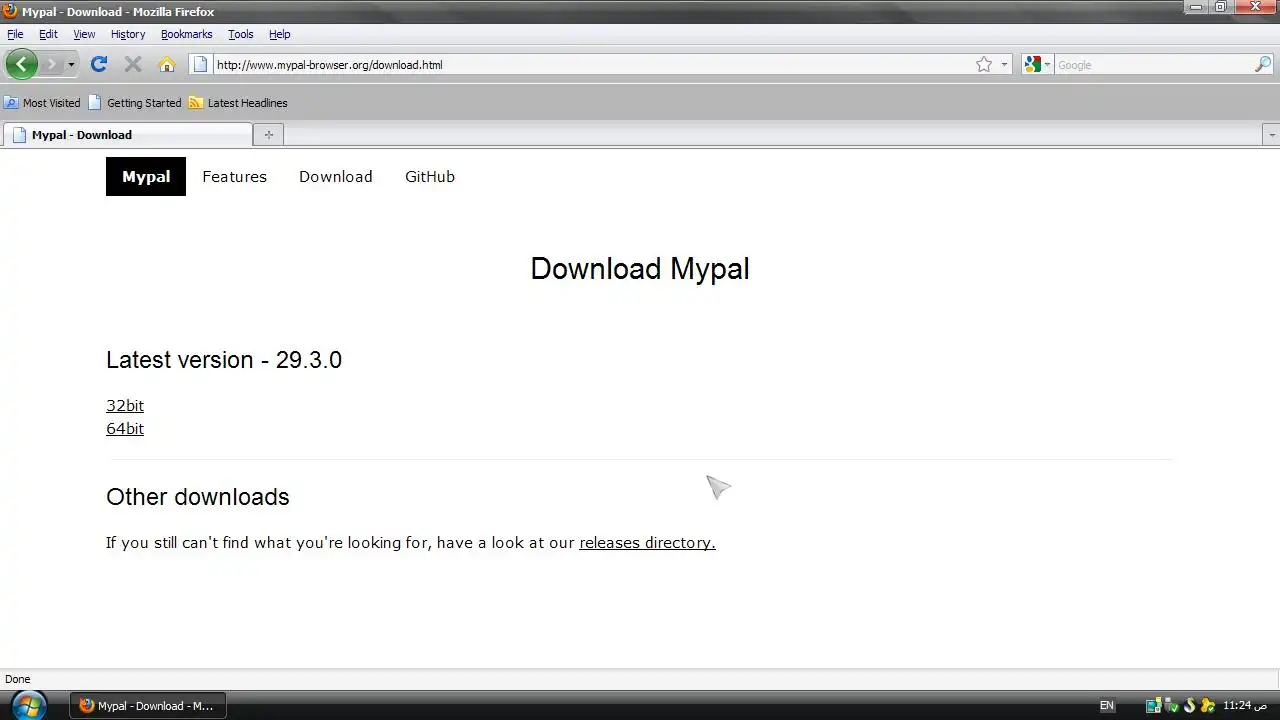The height and width of the screenshot is (720, 1280).
Task: Open the Windows Start orb
Action: coord(28,705)
